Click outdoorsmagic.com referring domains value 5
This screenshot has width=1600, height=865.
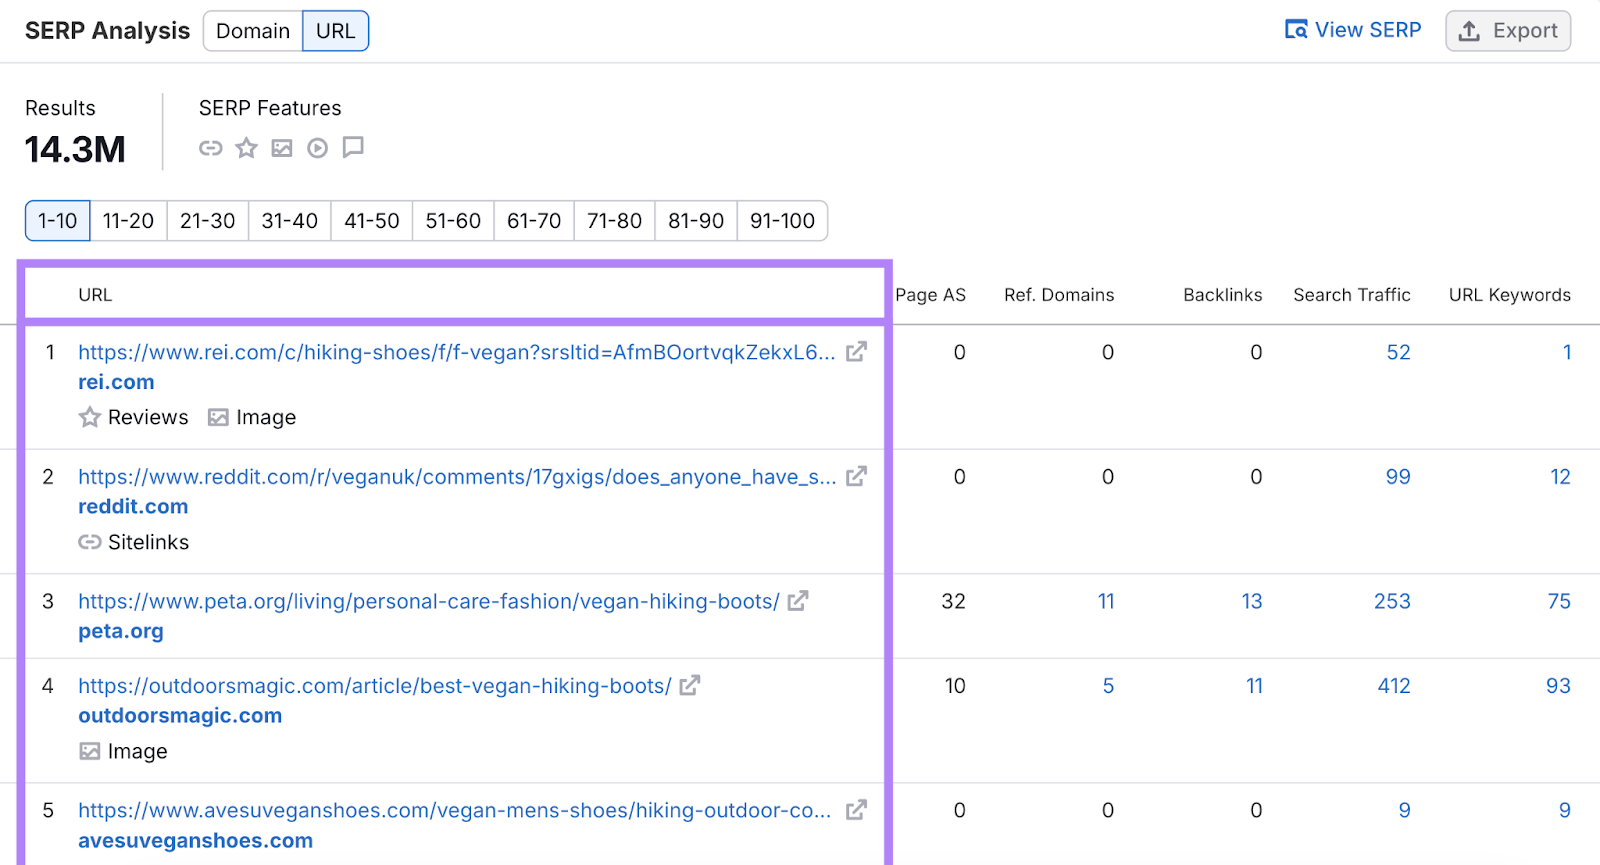(x=1108, y=686)
